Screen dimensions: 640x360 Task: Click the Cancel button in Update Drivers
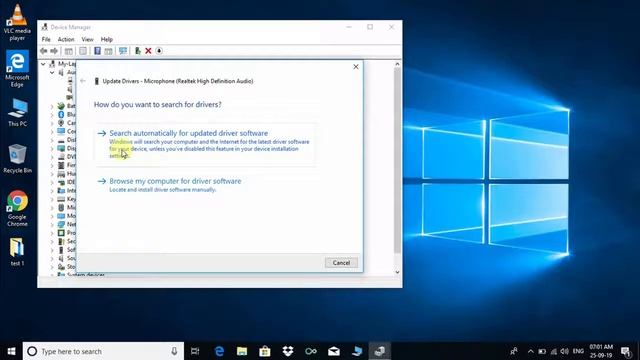pos(341,263)
